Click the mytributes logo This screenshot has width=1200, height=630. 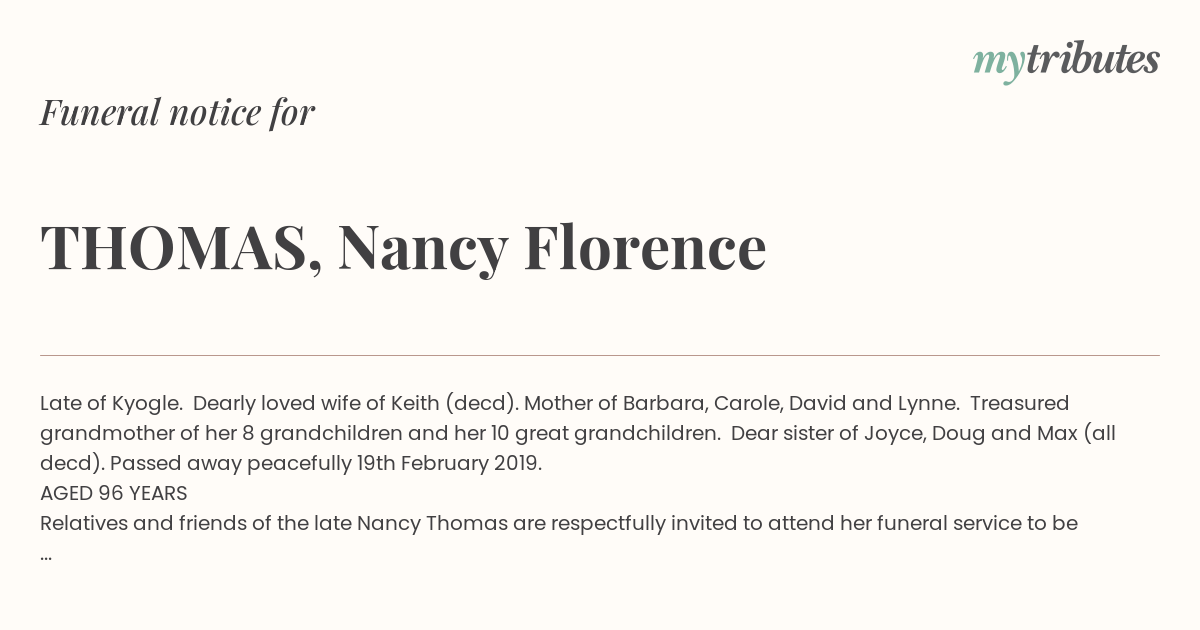point(1066,62)
